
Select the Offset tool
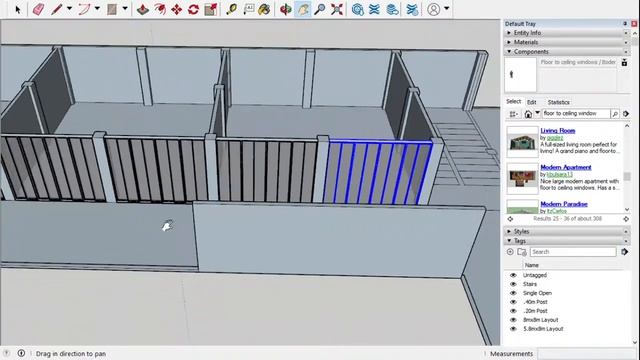point(160,9)
